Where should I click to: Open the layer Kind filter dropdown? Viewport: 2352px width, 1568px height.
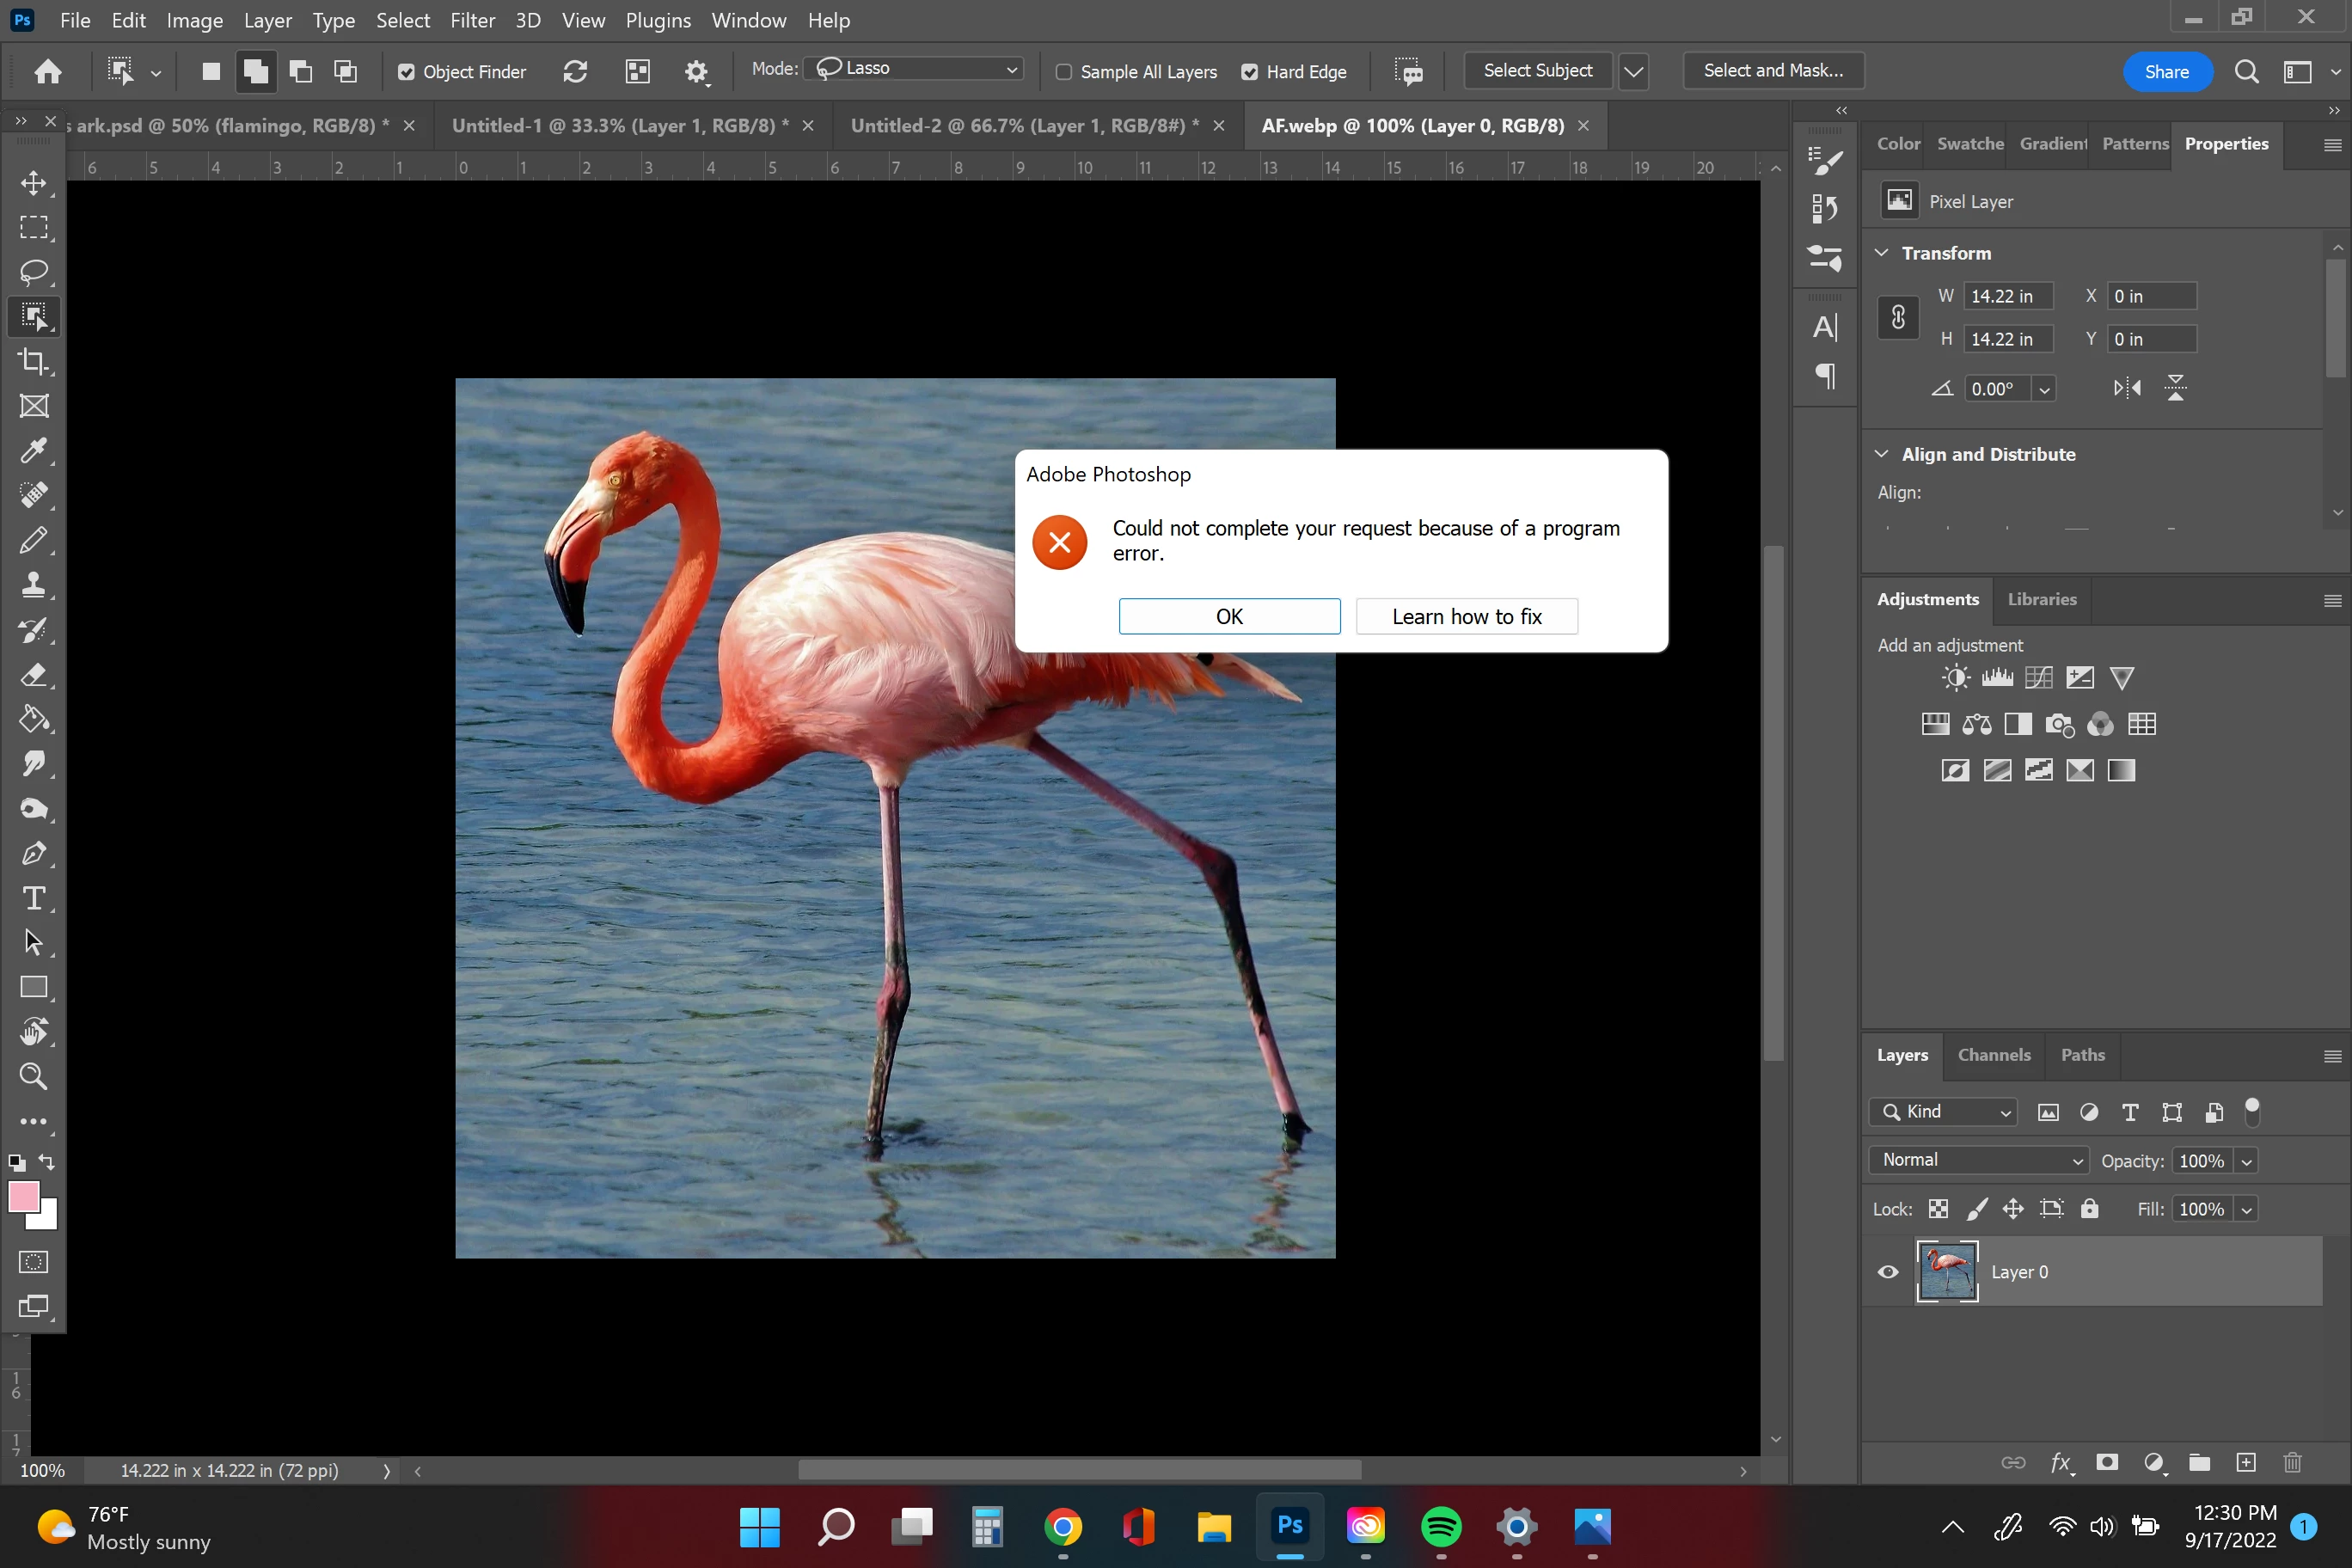1943,1112
